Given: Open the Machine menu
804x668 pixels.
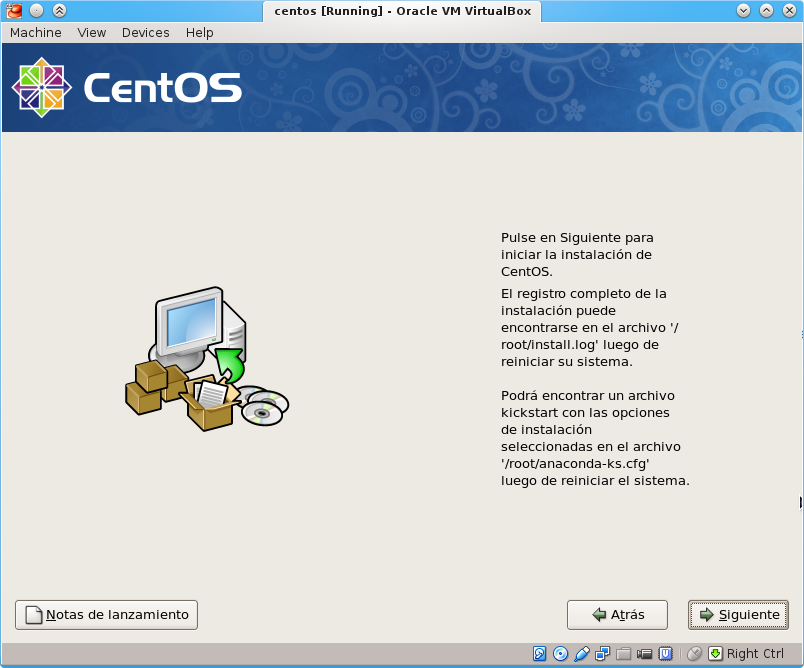Looking at the screenshot, I should [36, 32].
